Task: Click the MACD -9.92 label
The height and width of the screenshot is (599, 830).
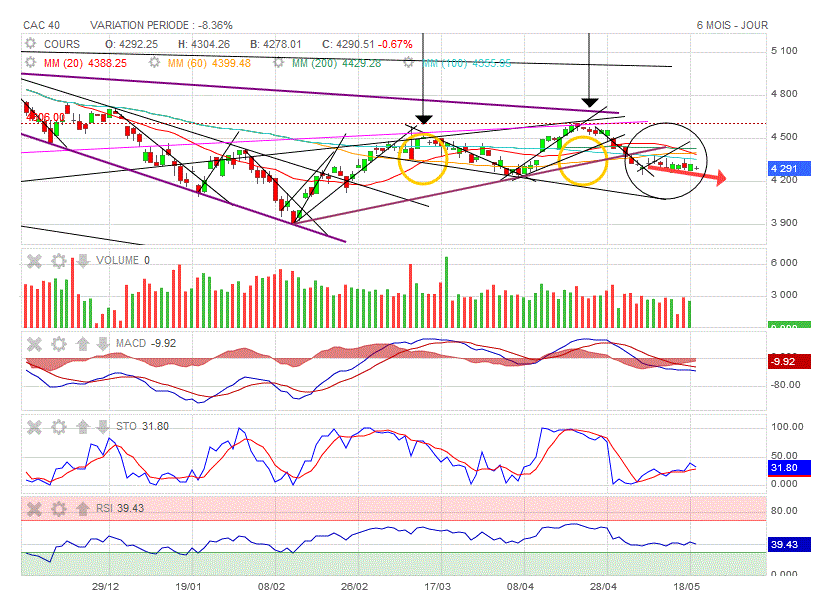Action: (146, 343)
